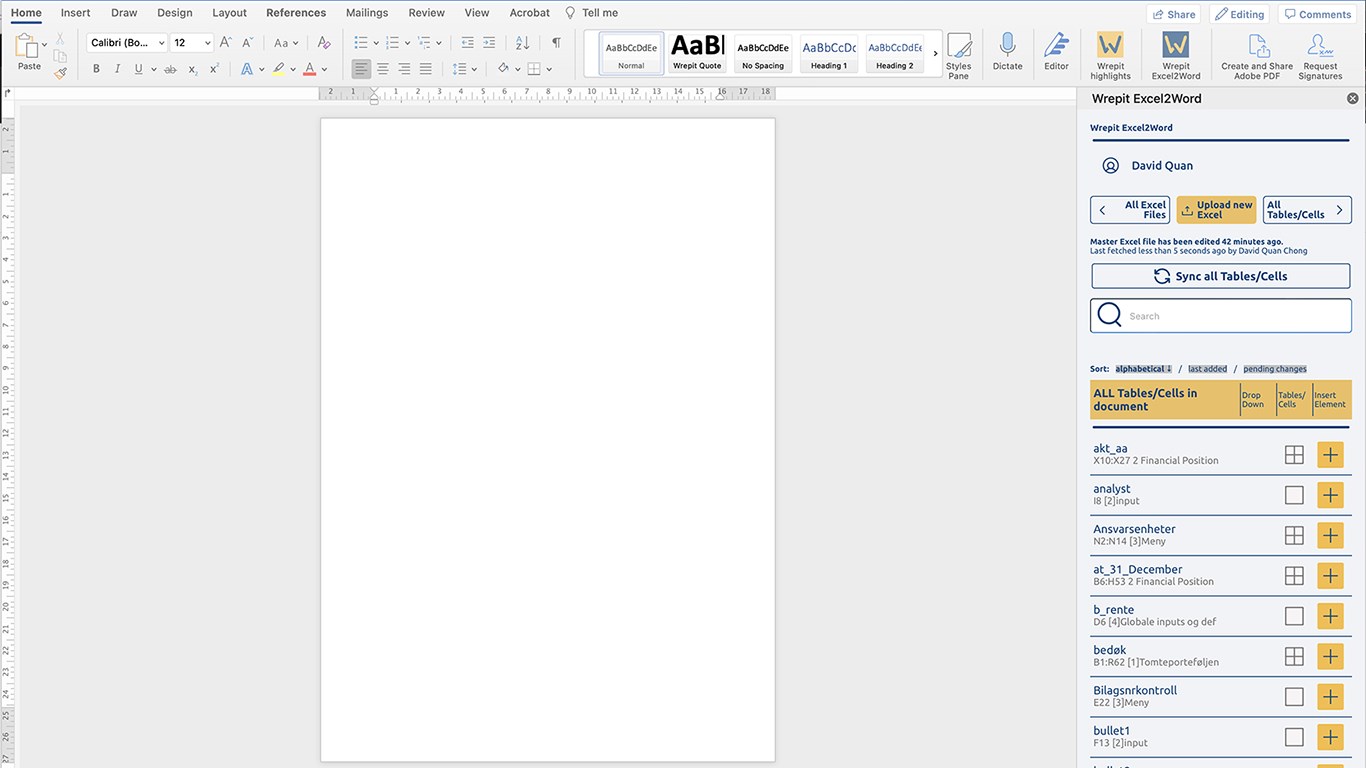Align text right
This screenshot has width=1366, height=768.
(x=404, y=69)
